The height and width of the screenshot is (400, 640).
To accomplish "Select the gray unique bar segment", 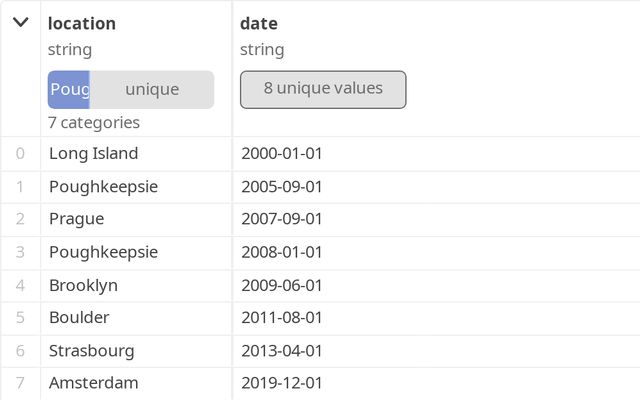I will coord(152,89).
